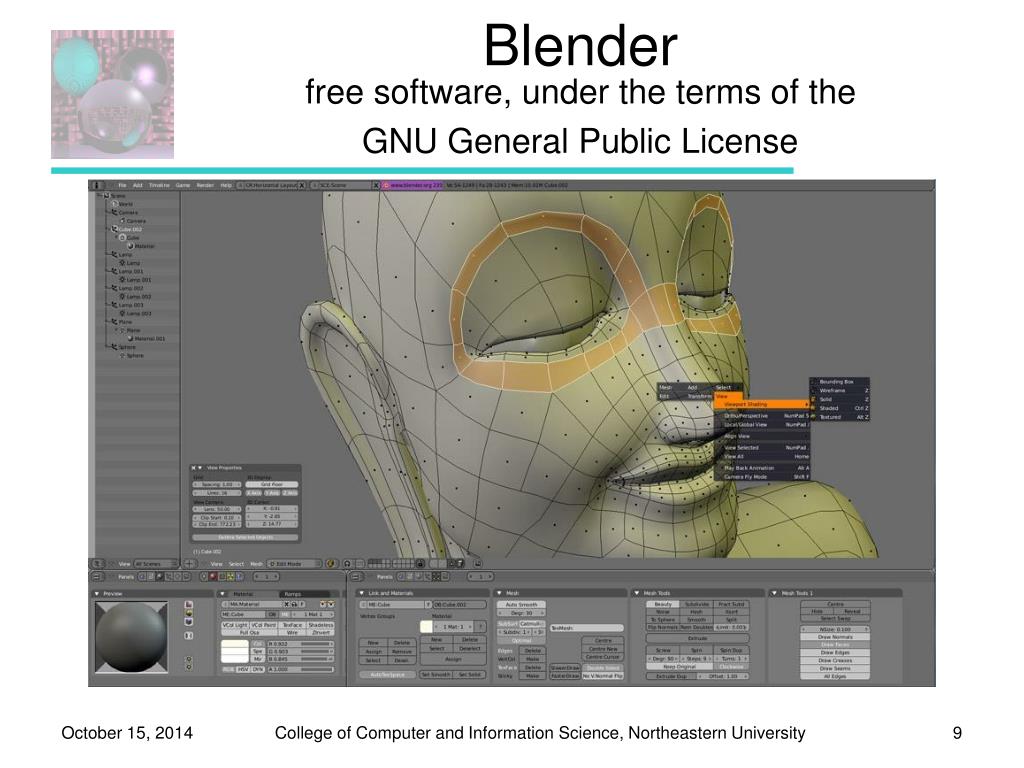Screen dimensions: 1024x768
Task: Collapse the Mesh Tools panel triangle
Action: [x=637, y=593]
